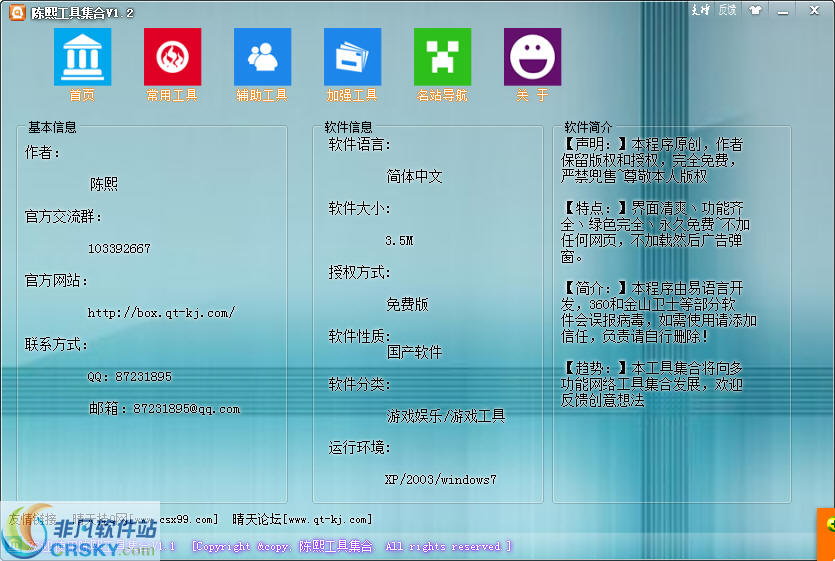The height and width of the screenshot is (561, 835).
Task: Click the QQ: 87231895 contact text
Action: 129,377
